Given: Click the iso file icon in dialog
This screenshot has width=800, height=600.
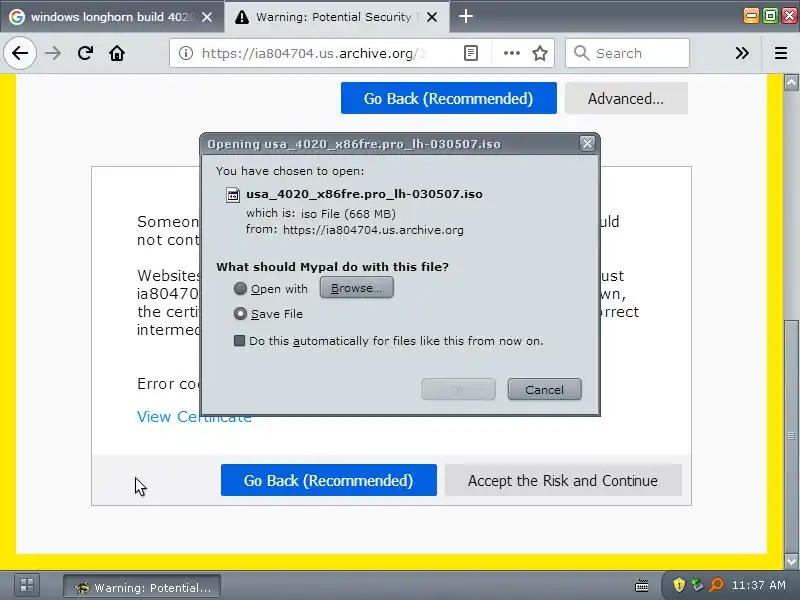Looking at the screenshot, I should (233, 194).
